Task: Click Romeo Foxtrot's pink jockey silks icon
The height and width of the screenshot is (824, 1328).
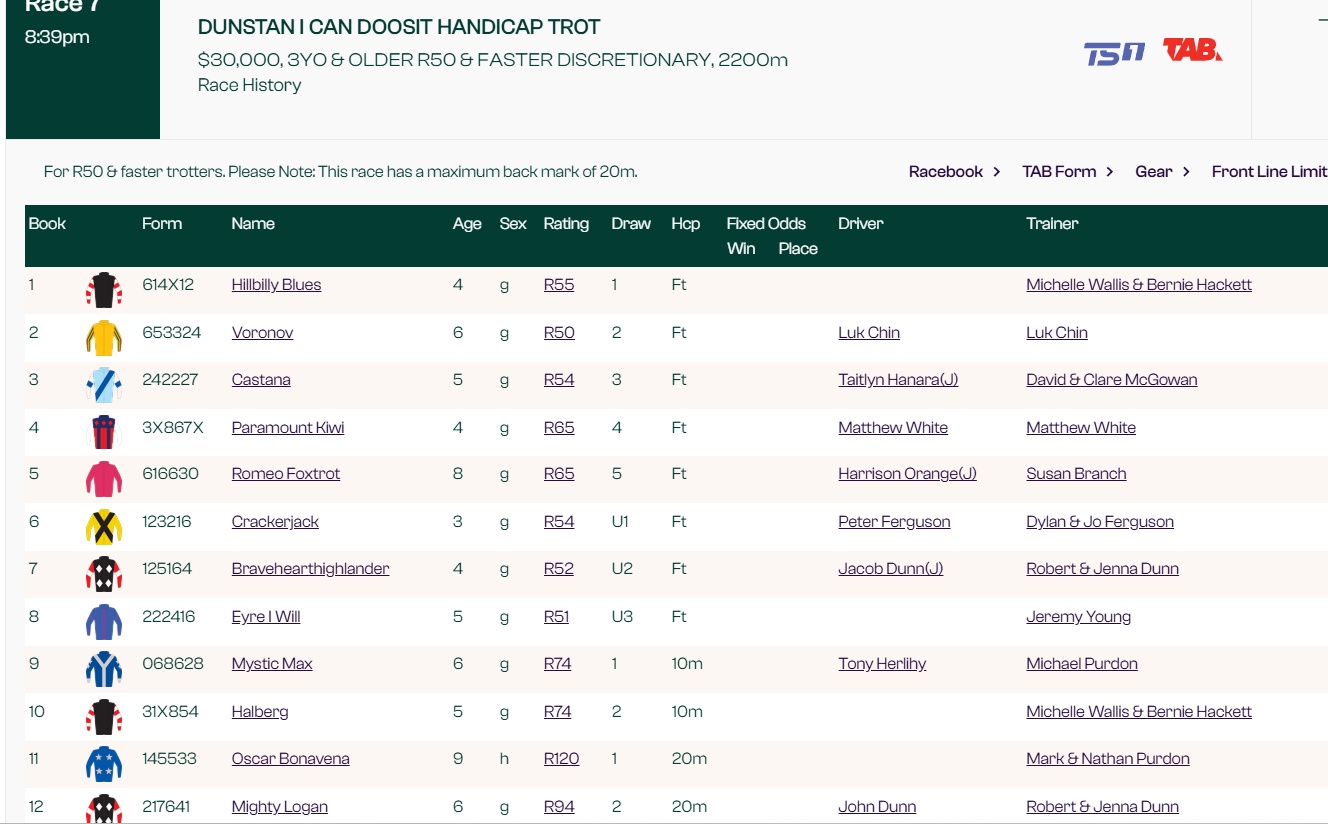Action: click(103, 478)
